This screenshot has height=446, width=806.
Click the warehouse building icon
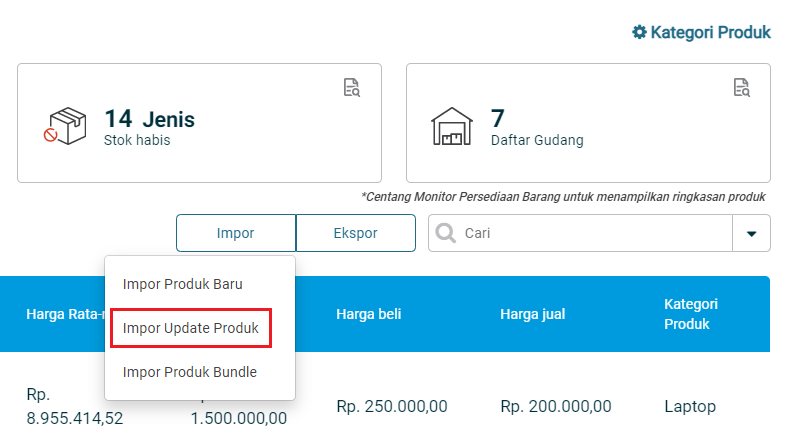pyautogui.click(x=452, y=126)
